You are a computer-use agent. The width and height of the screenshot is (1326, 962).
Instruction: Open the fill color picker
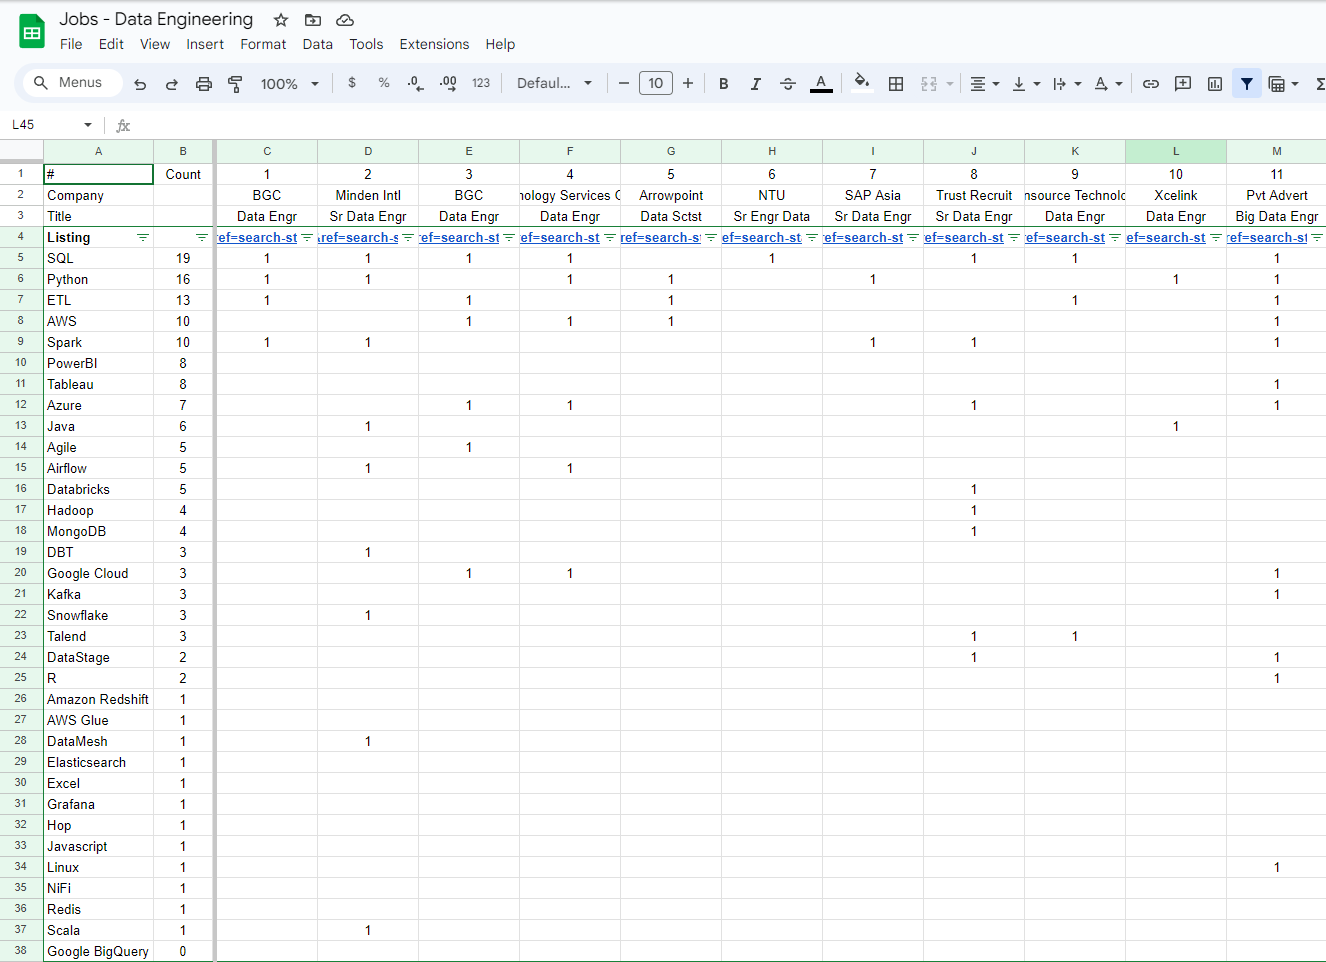(x=862, y=83)
